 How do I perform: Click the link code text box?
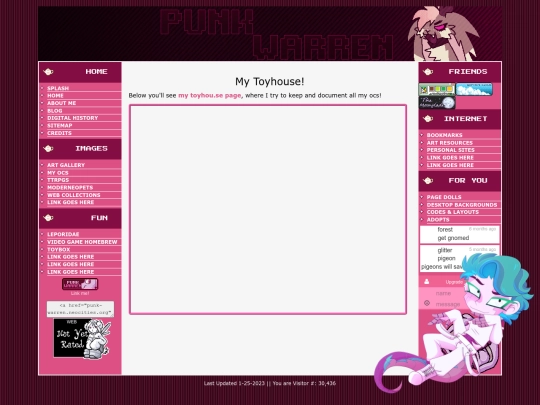80,309
